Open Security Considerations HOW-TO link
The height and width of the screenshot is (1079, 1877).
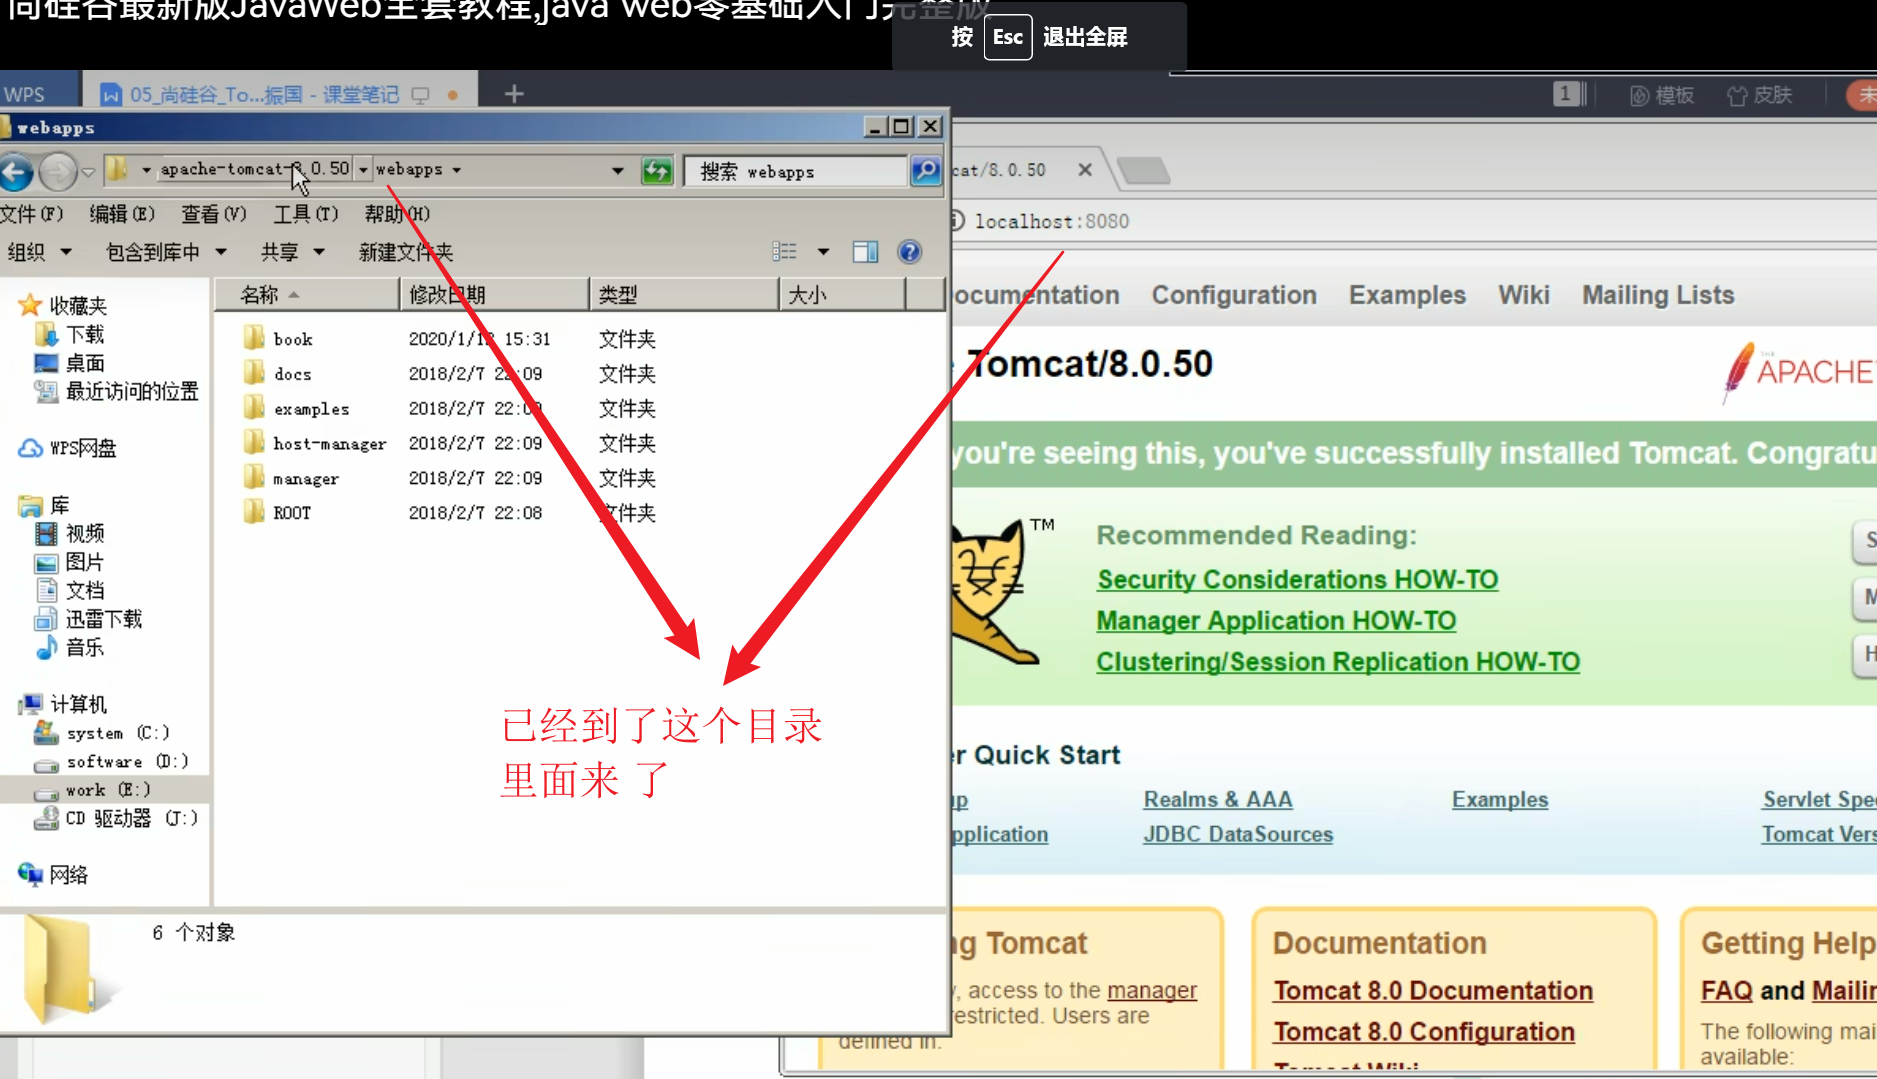[1297, 579]
